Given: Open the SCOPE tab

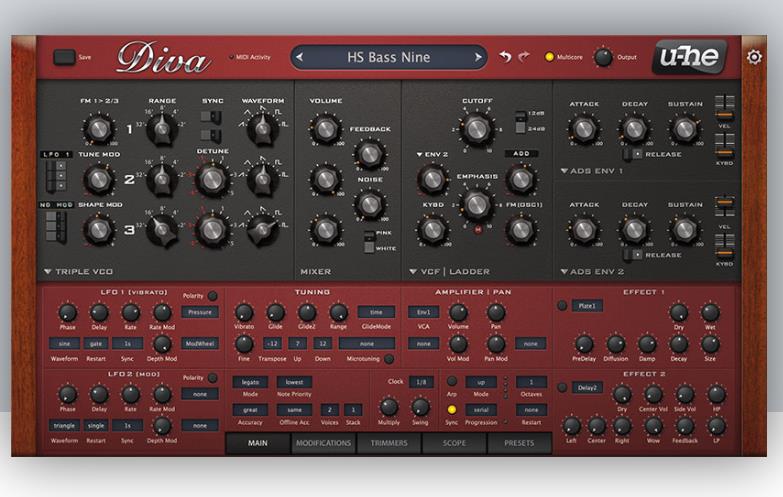Looking at the screenshot, I should [454, 443].
